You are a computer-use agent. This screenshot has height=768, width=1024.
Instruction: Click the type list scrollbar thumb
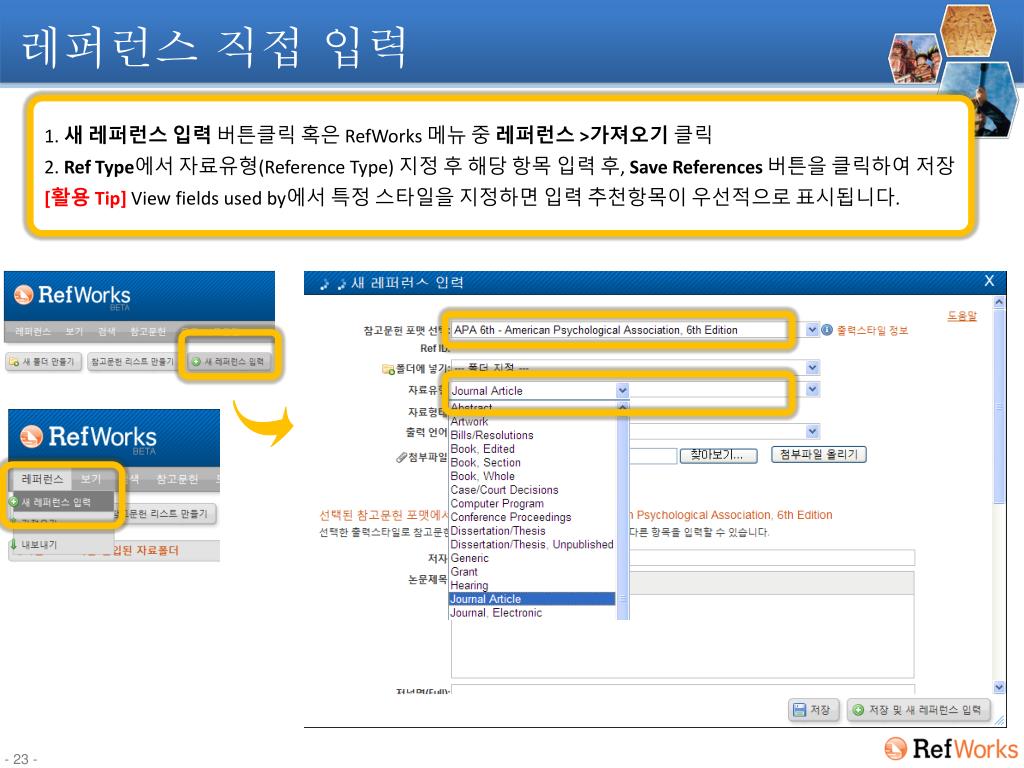[x=623, y=599]
